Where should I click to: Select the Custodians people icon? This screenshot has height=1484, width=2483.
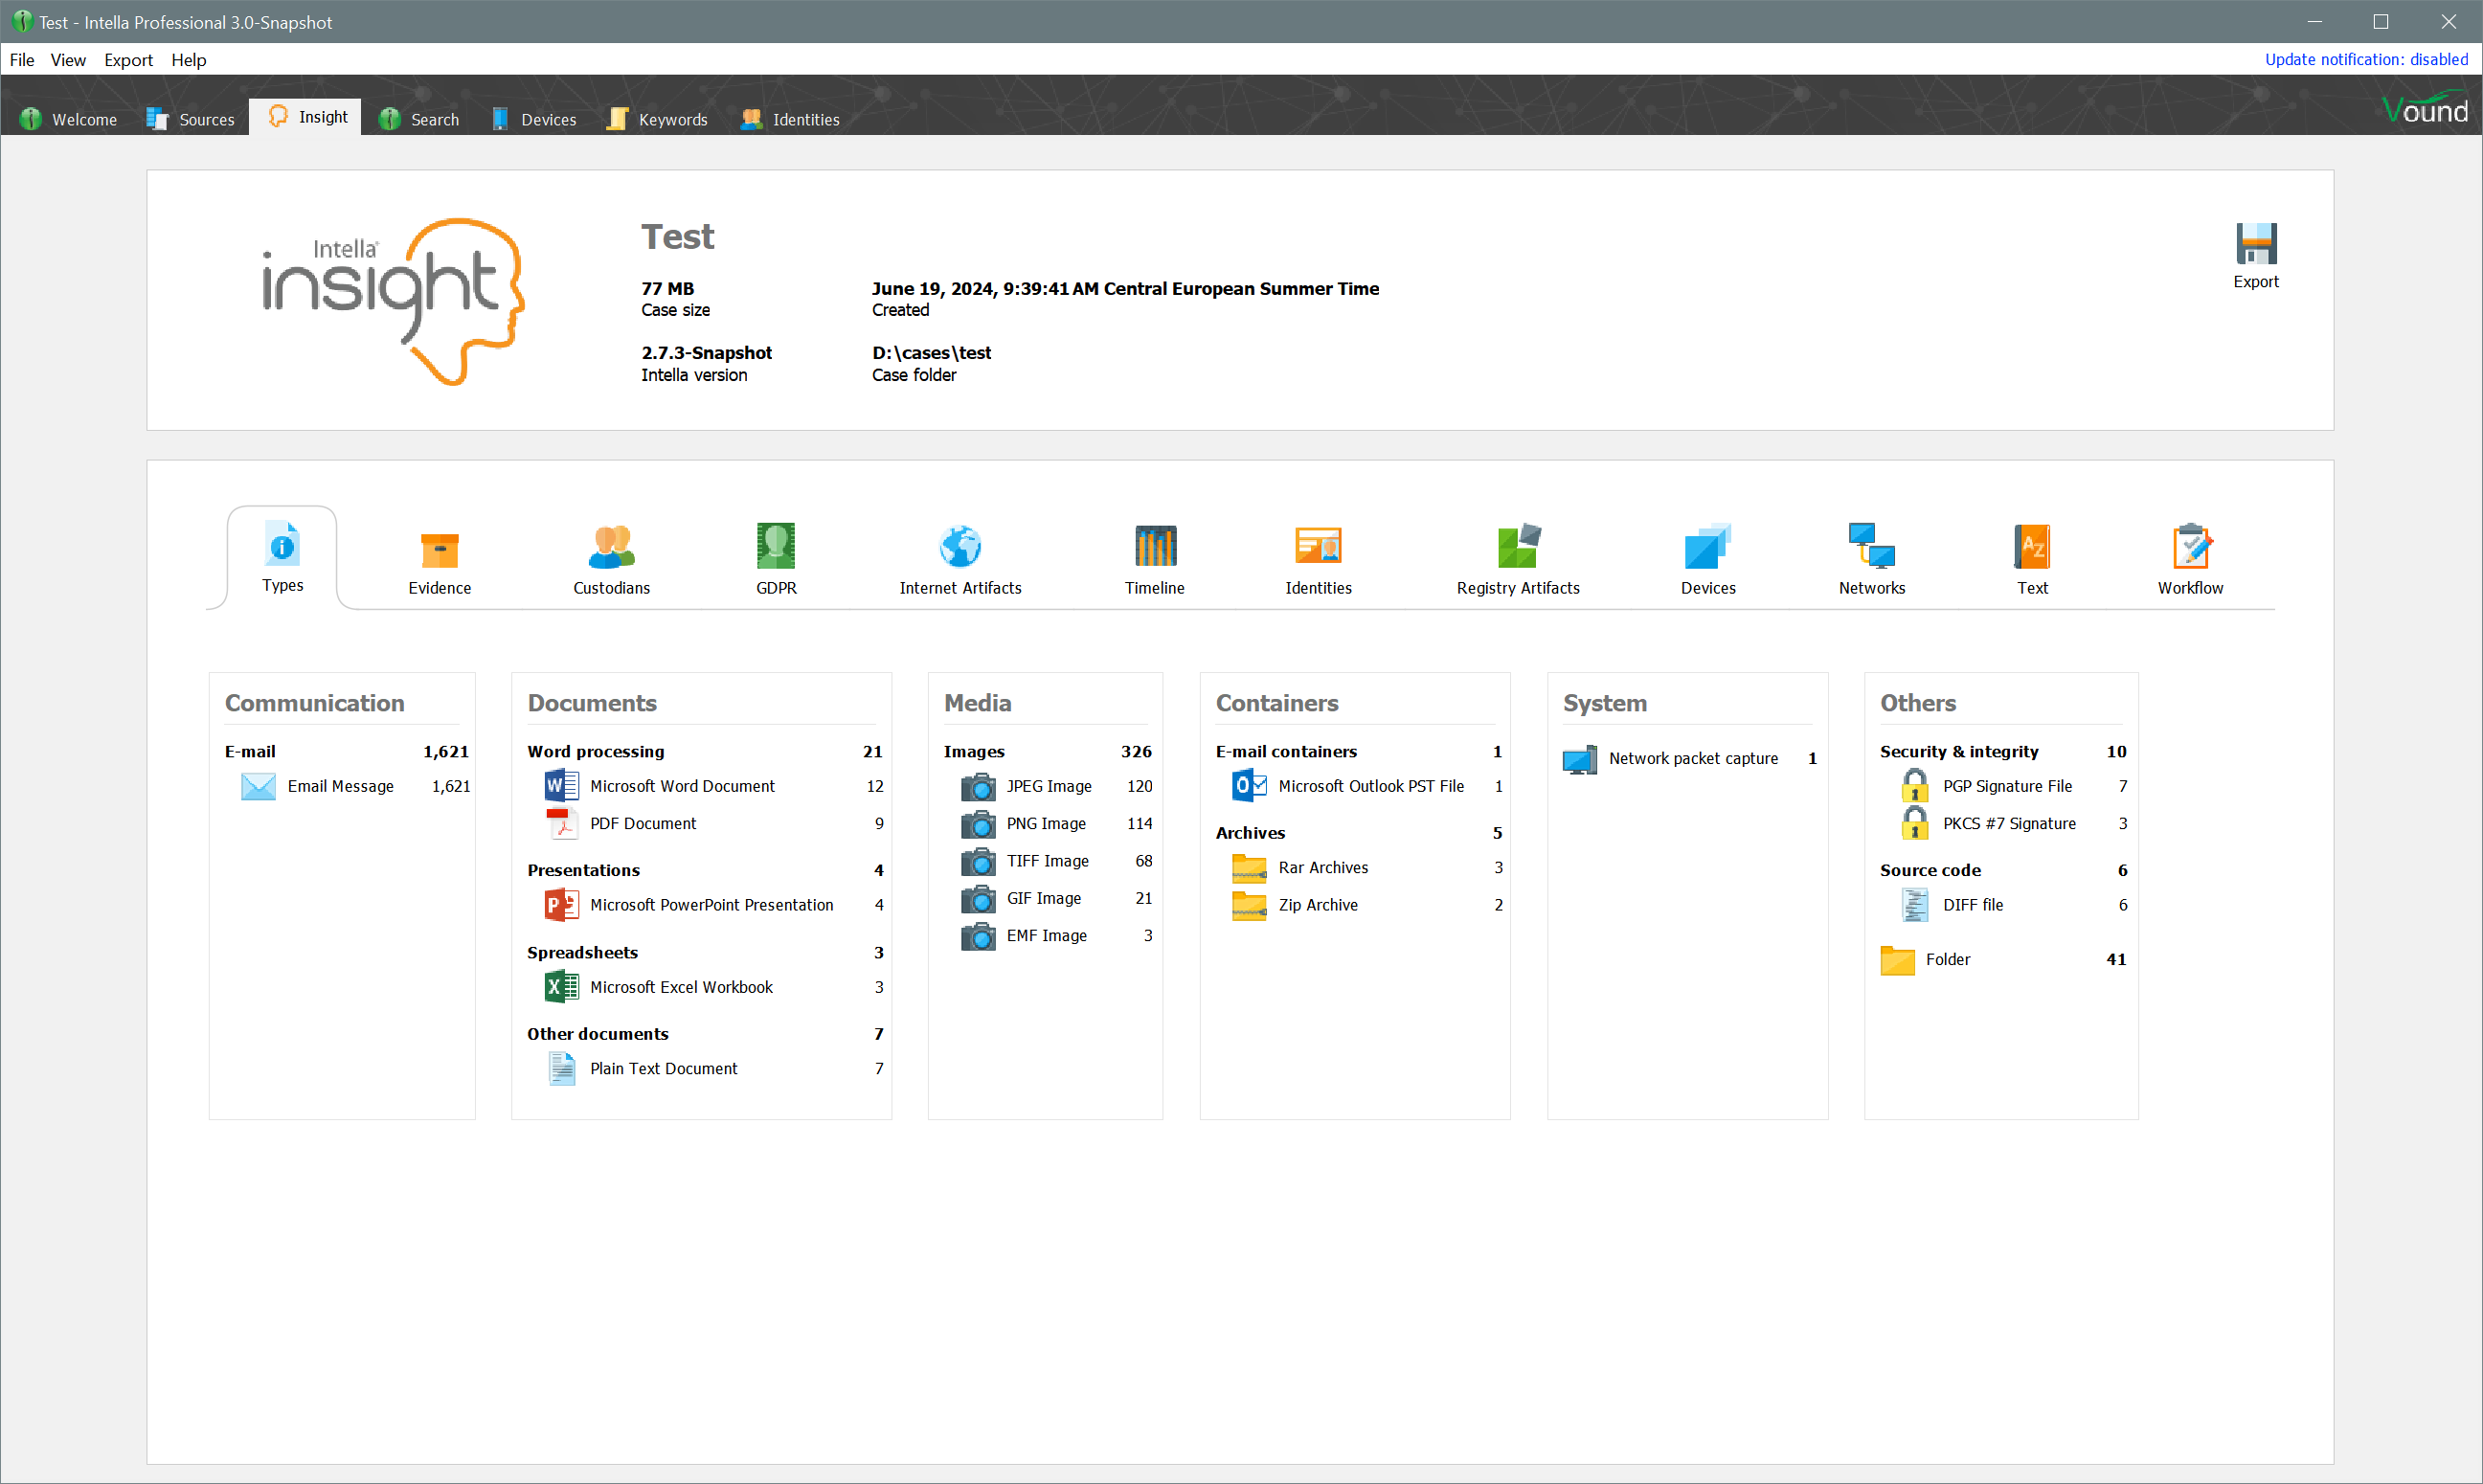click(x=611, y=547)
